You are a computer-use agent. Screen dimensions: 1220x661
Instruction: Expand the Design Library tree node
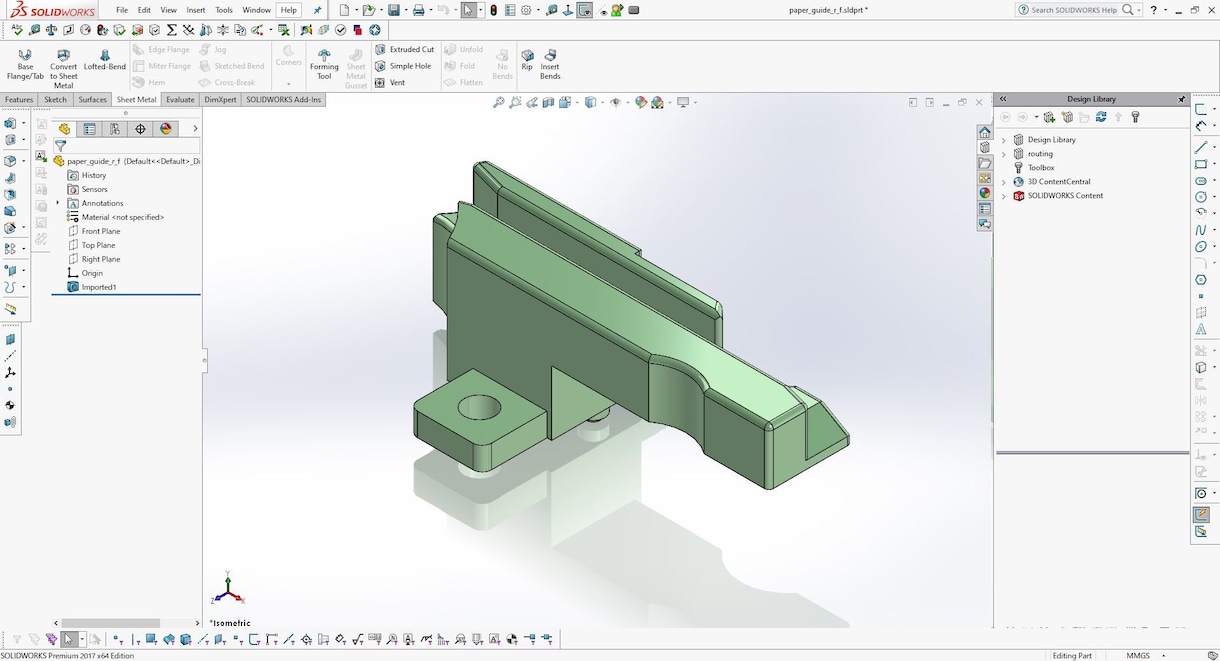(1003, 140)
